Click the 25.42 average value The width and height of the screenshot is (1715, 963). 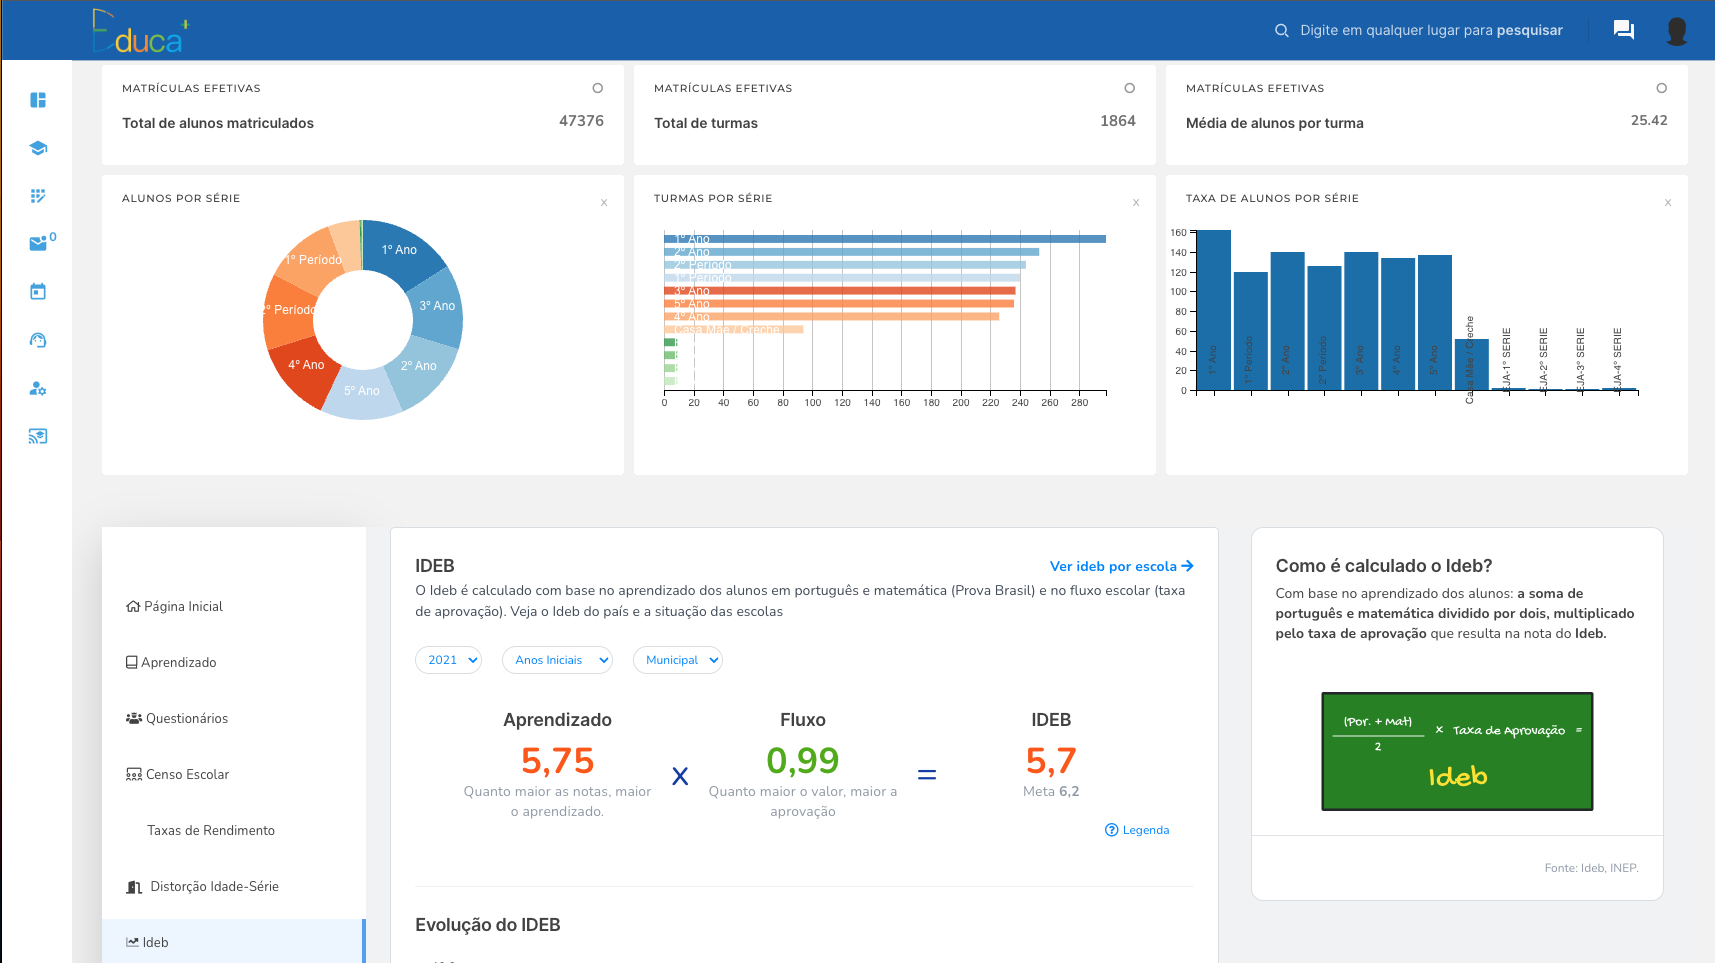point(1649,120)
